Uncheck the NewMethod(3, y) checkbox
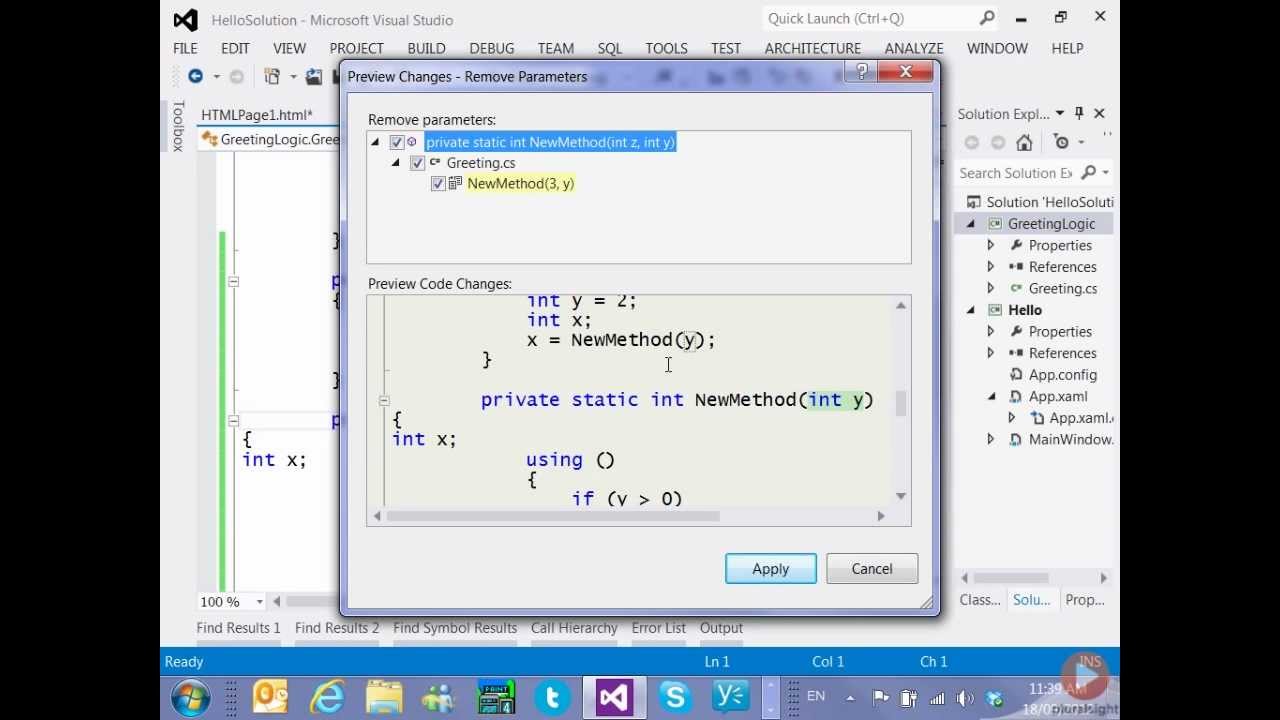The width and height of the screenshot is (1280, 720). pyautogui.click(x=438, y=184)
